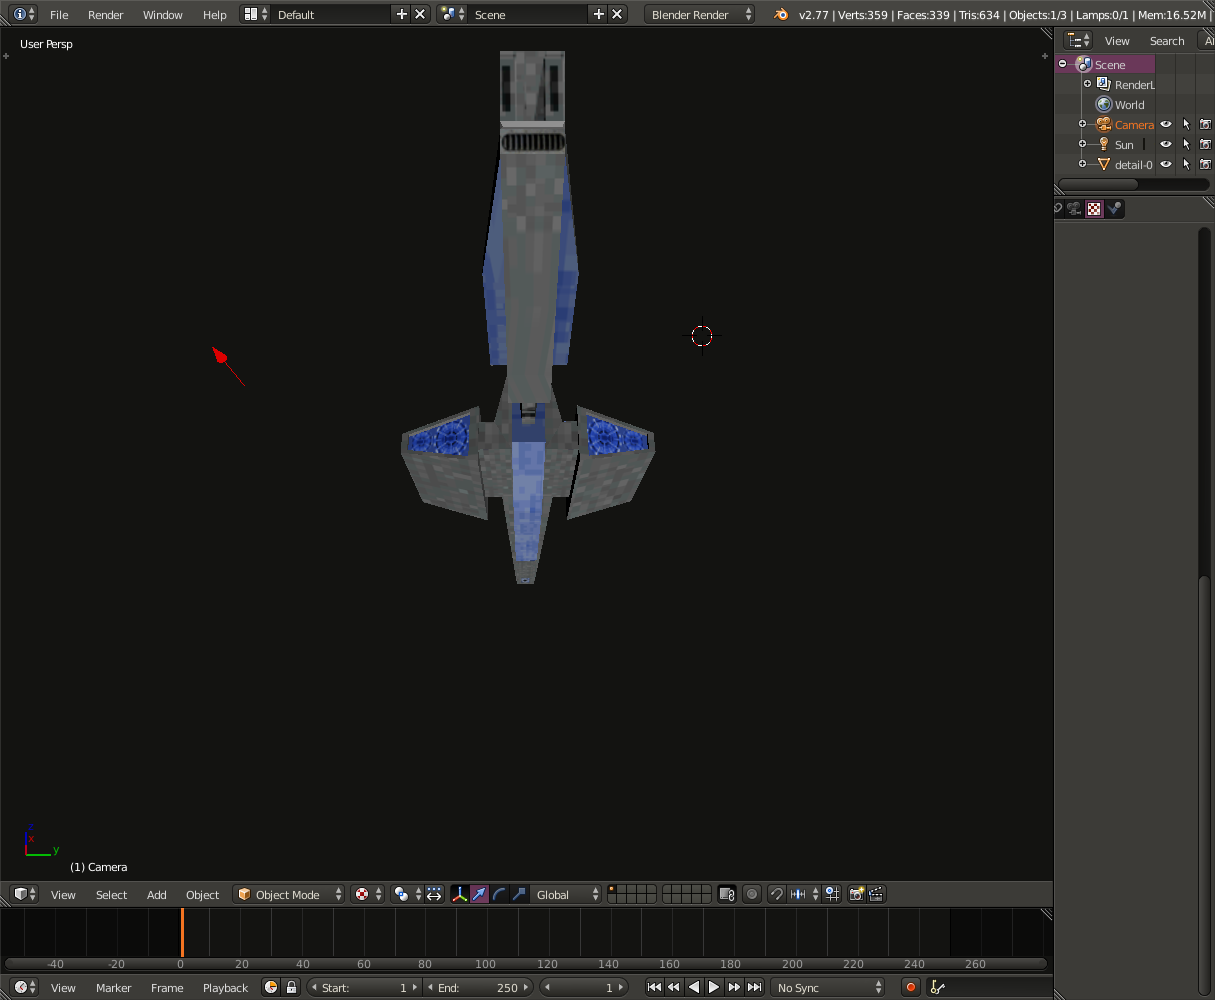Open the Render menu
Image resolution: width=1215 pixels, height=1000 pixels.
[105, 15]
